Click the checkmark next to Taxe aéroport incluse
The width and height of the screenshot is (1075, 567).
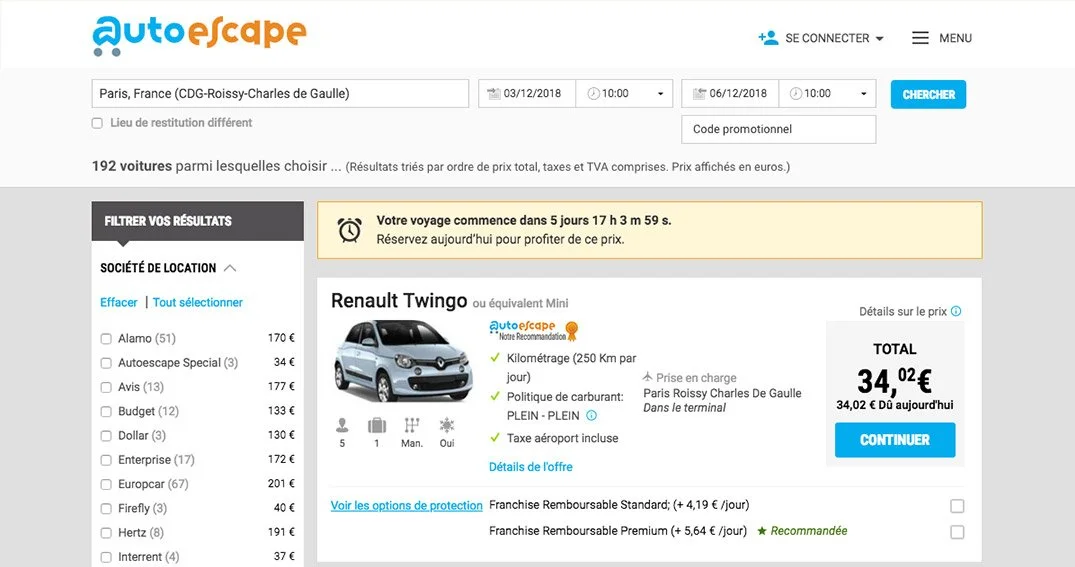tap(495, 437)
